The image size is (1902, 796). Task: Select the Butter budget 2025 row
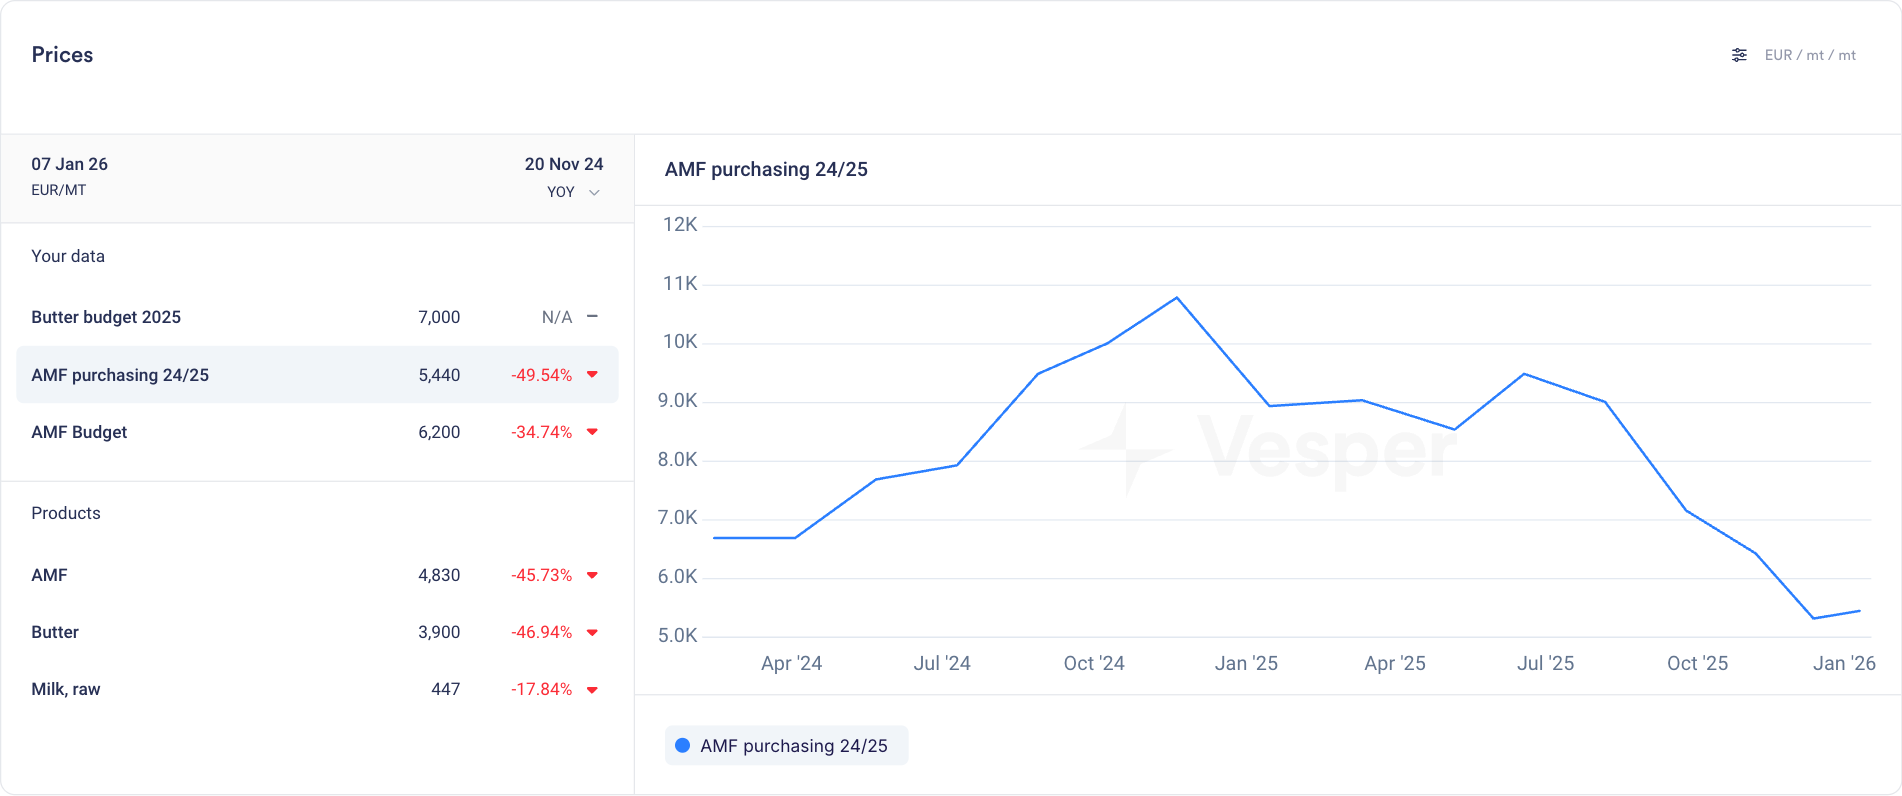point(106,317)
